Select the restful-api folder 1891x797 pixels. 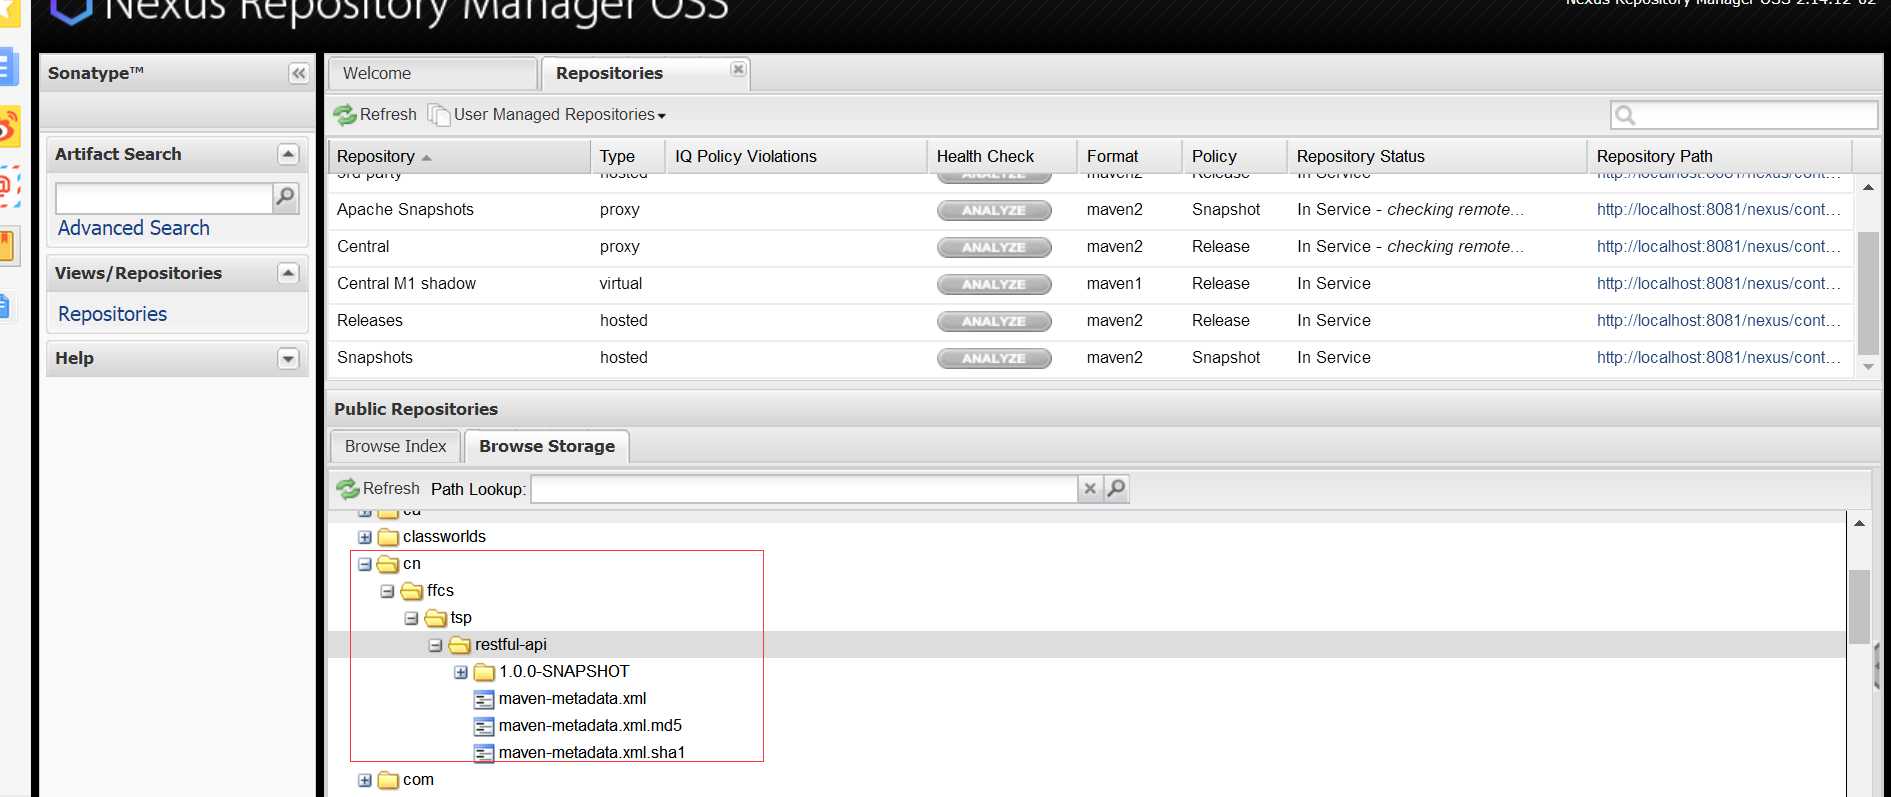coord(511,644)
